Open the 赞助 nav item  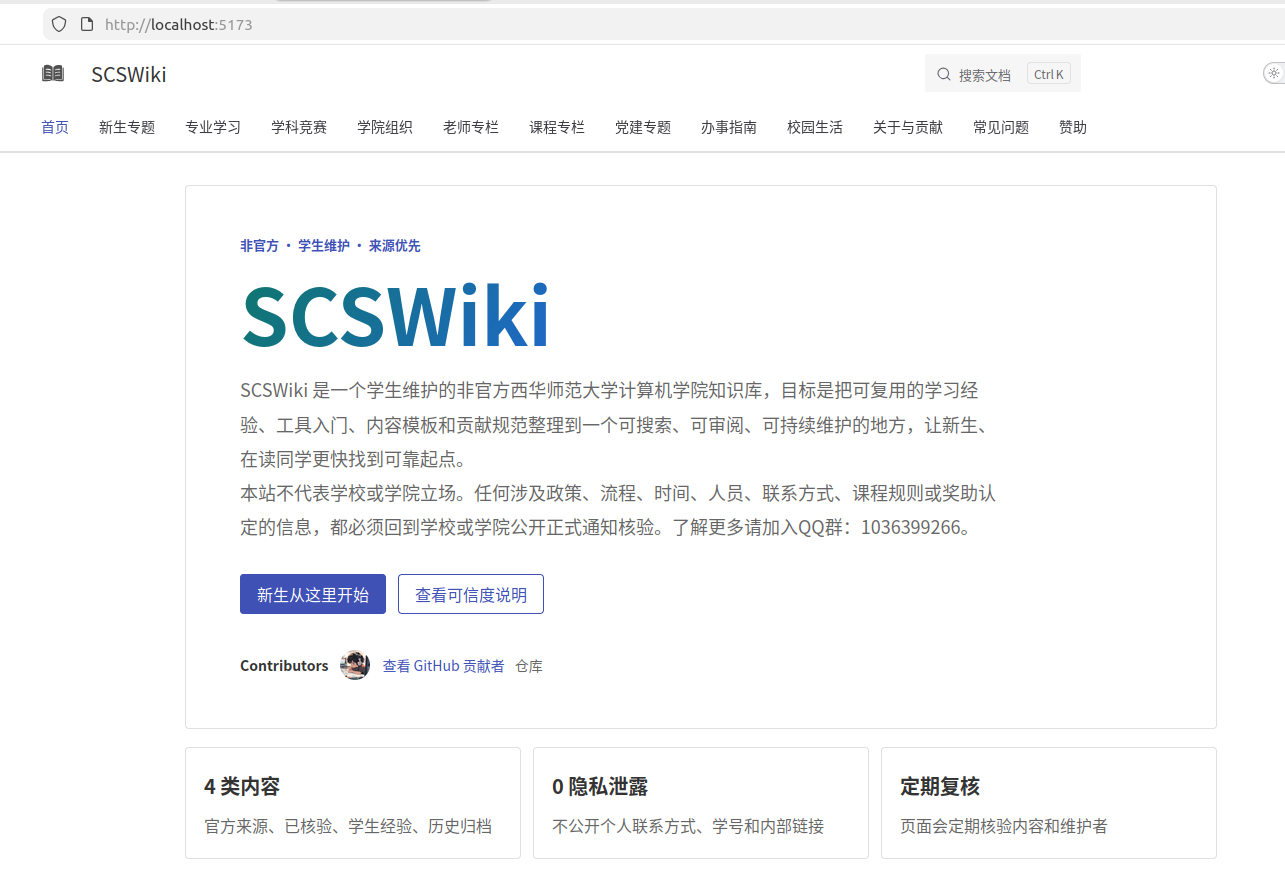pyautogui.click(x=1073, y=127)
